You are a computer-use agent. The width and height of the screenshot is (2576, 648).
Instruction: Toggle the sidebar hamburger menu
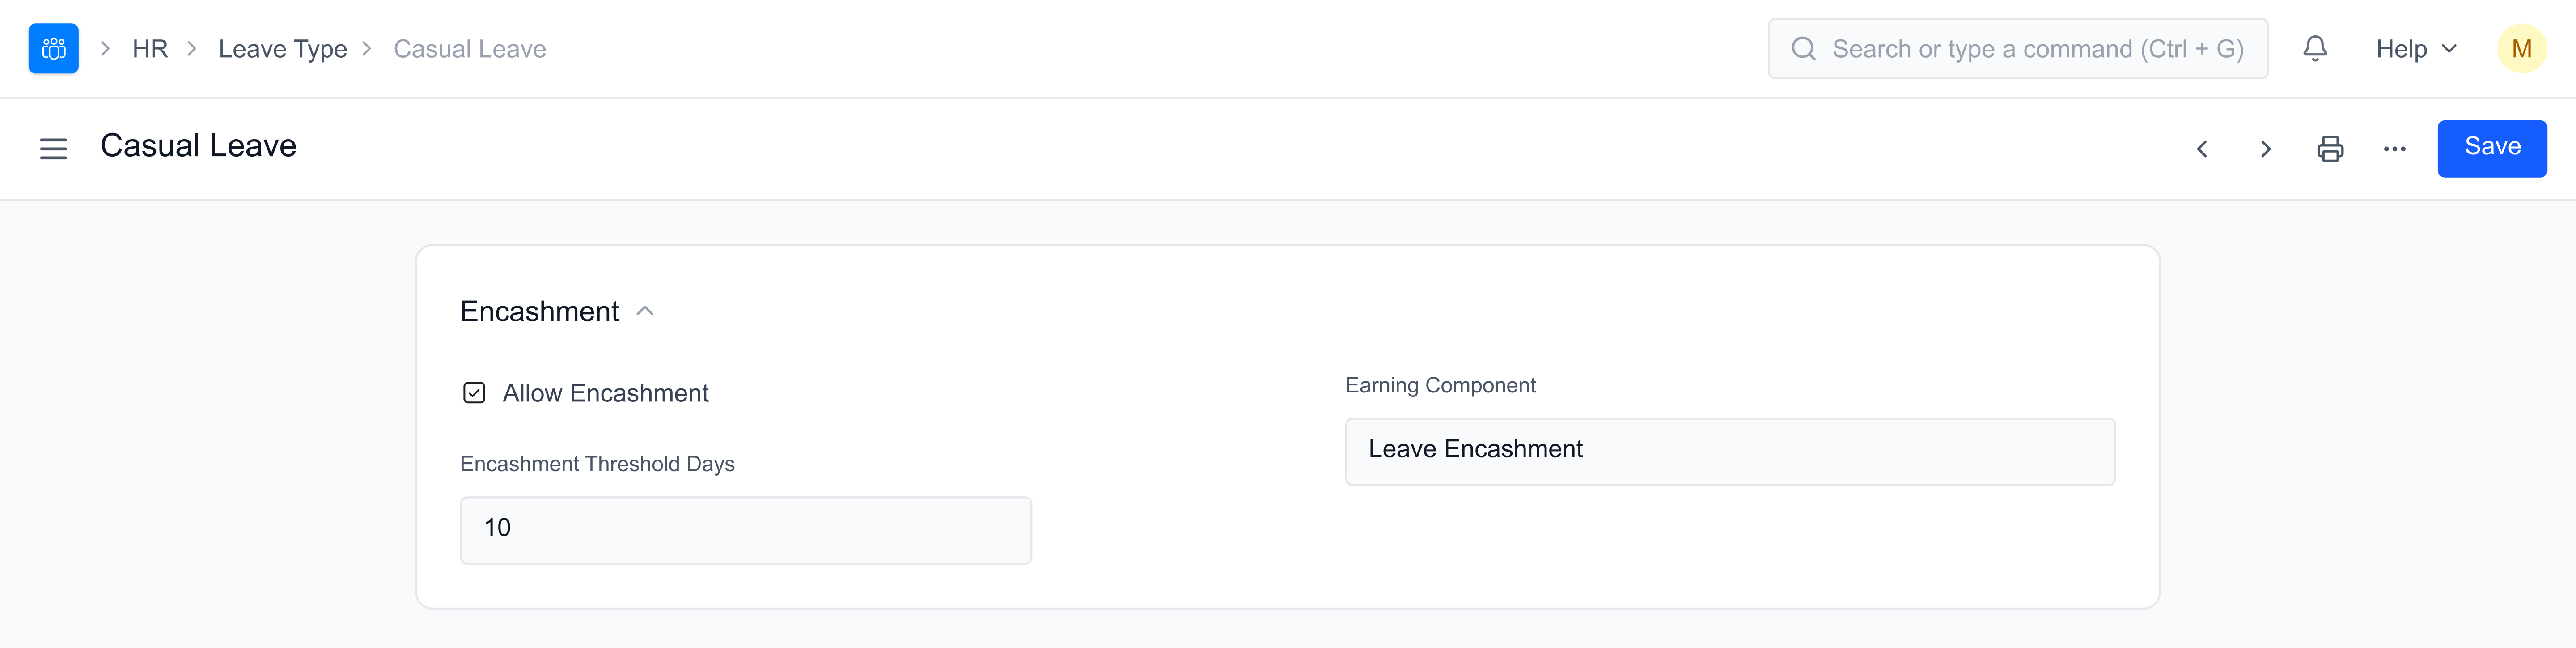(x=53, y=149)
